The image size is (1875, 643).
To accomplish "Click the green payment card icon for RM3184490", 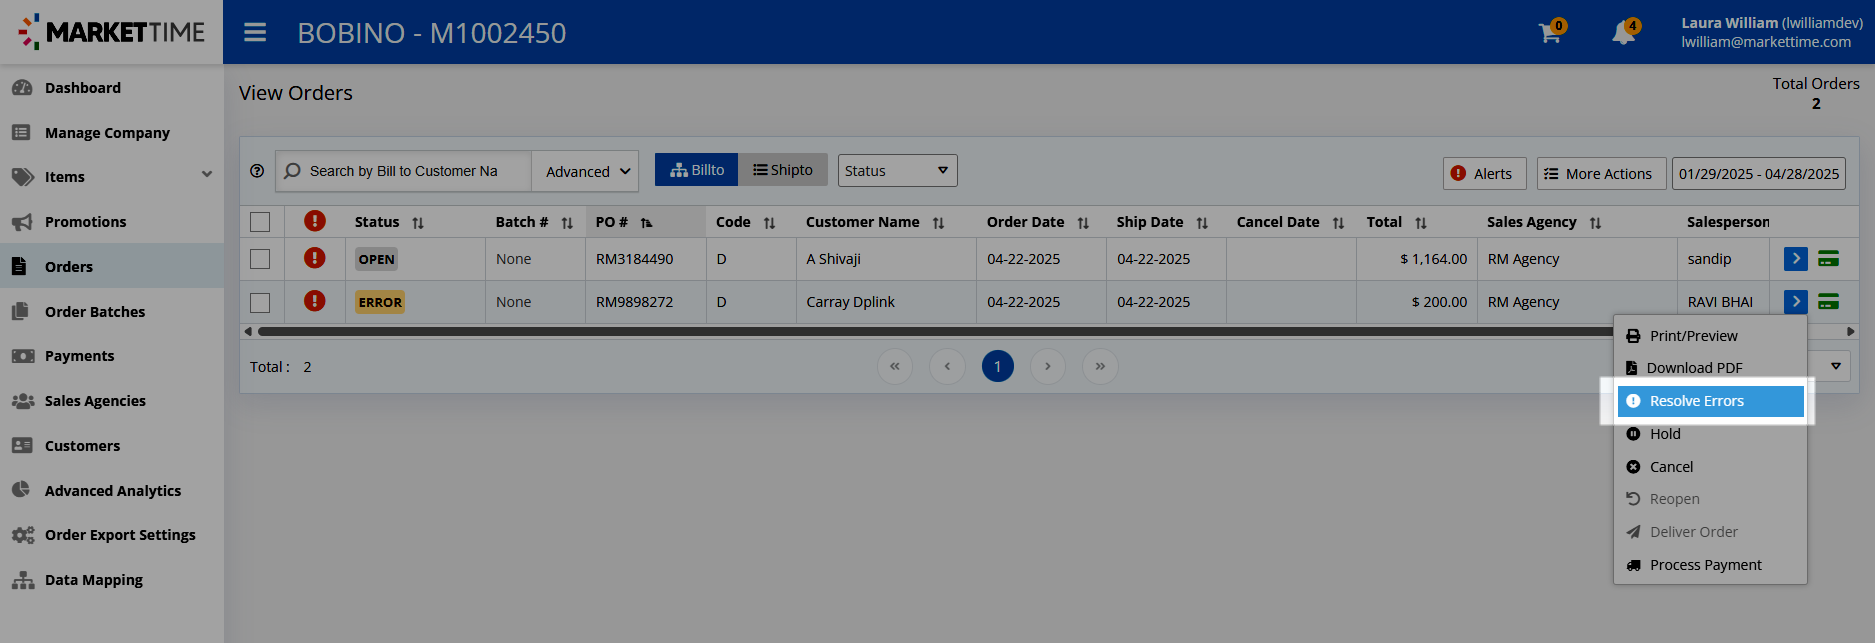I will coord(1828,259).
